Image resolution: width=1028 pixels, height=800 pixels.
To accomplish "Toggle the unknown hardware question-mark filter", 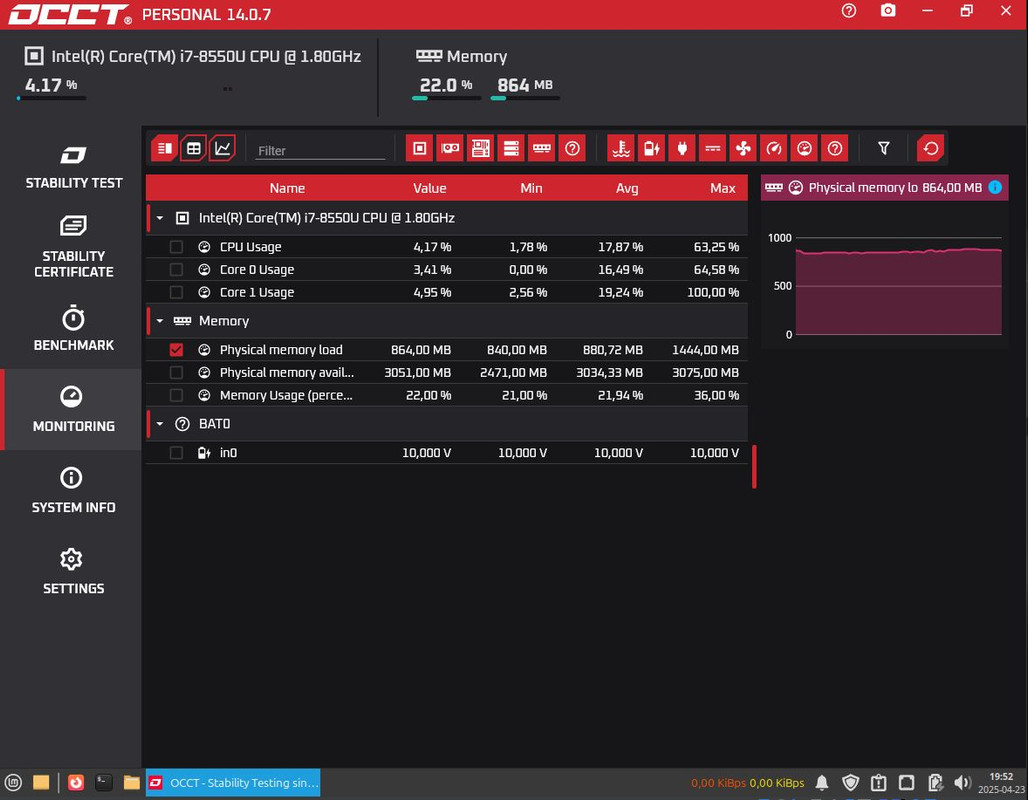I will (x=572, y=148).
